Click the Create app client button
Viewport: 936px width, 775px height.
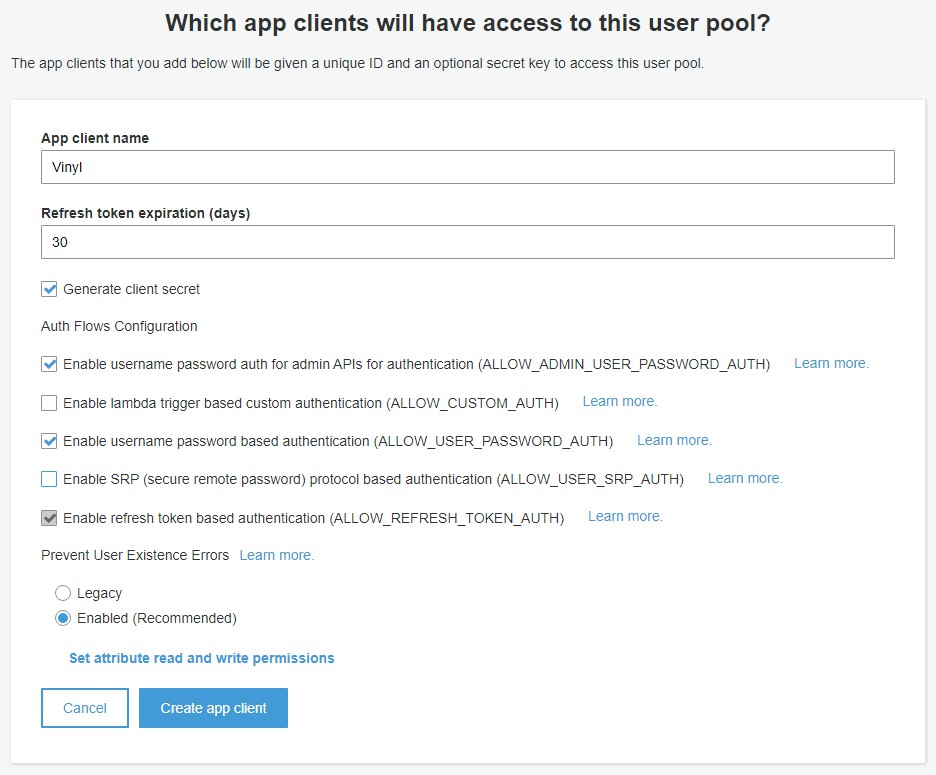pyautogui.click(x=213, y=708)
